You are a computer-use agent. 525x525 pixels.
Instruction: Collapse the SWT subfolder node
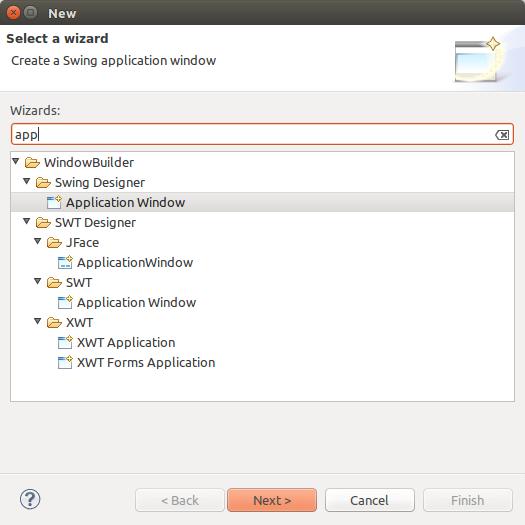tap(38, 281)
